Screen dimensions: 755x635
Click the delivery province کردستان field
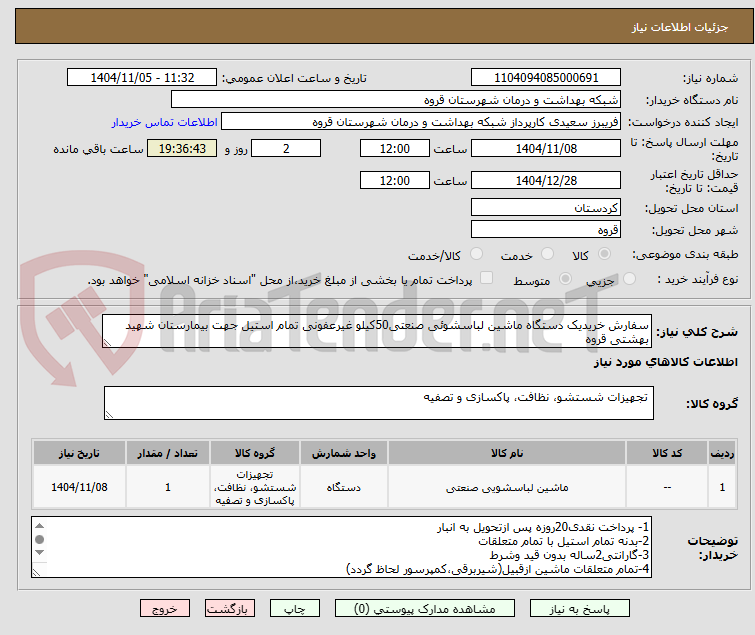tap(546, 207)
